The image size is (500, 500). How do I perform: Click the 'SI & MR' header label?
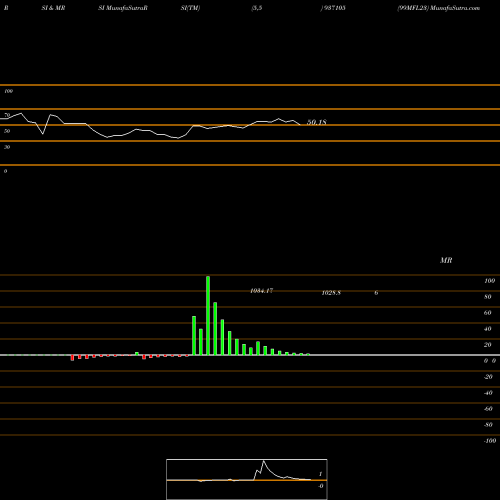tap(53, 8)
